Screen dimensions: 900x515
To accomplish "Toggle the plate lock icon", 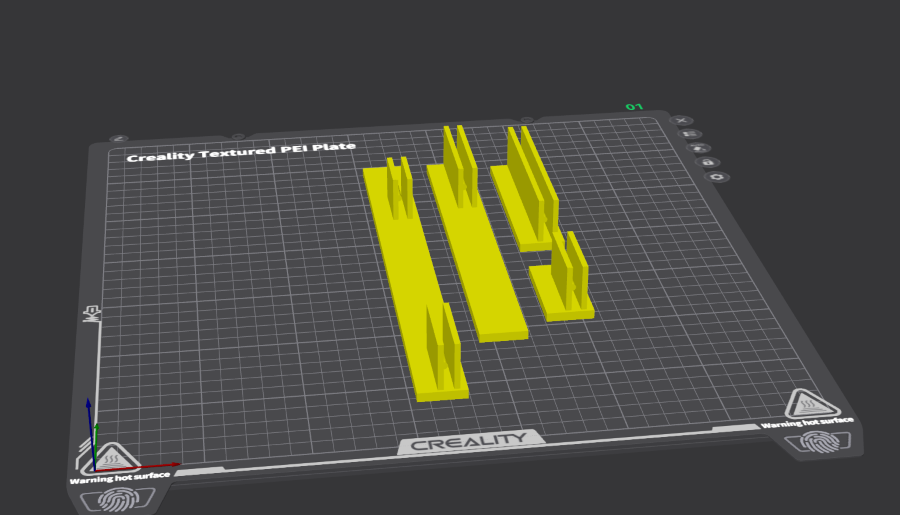I will coord(706,162).
